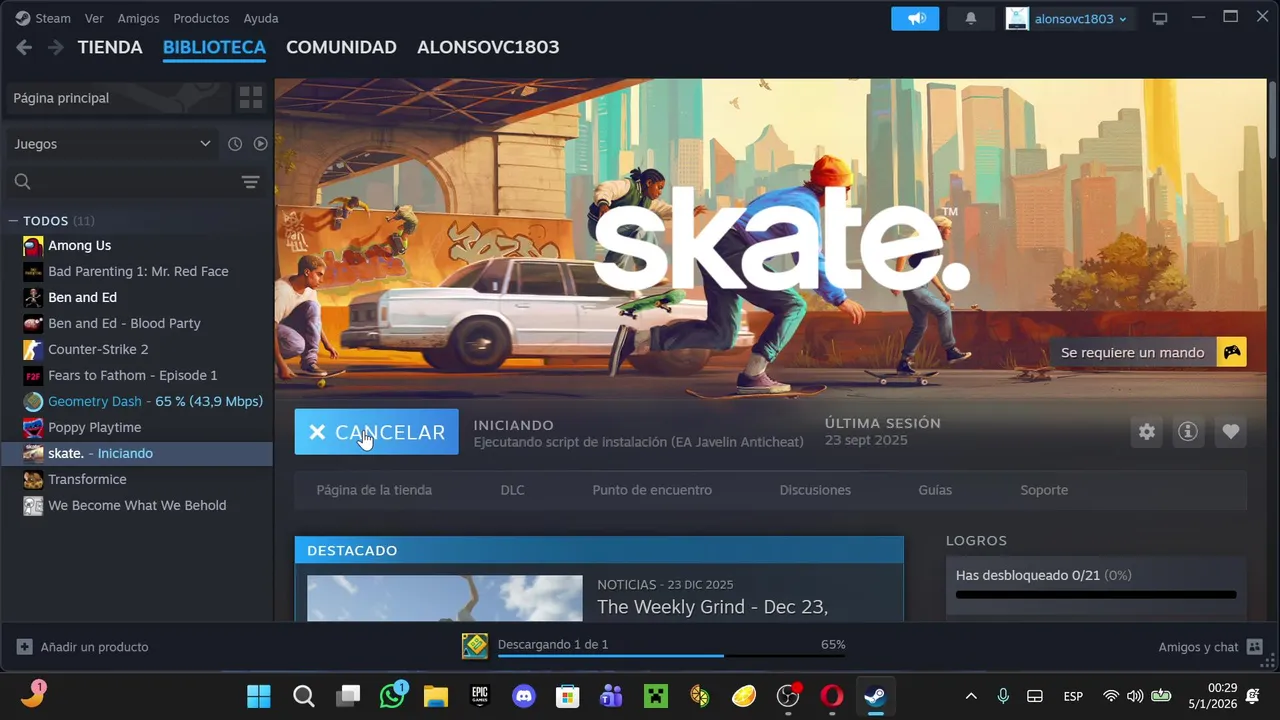The width and height of the screenshot is (1280, 720).
Task: Cancel the skate. launch
Action: (376, 432)
